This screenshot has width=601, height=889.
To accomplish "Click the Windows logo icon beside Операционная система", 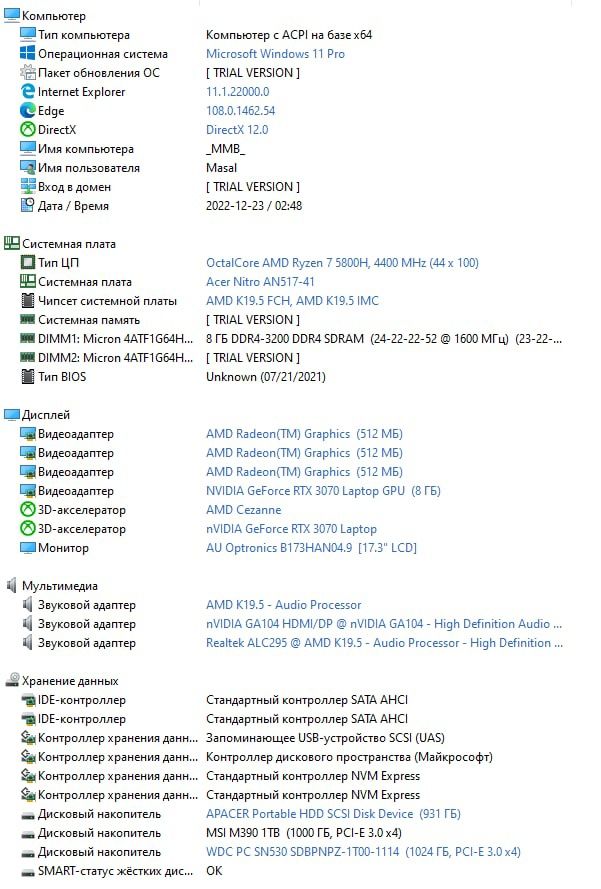I will tap(28, 53).
